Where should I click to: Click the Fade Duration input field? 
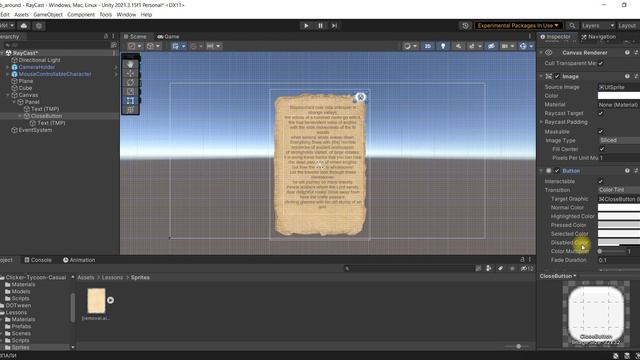(619, 260)
